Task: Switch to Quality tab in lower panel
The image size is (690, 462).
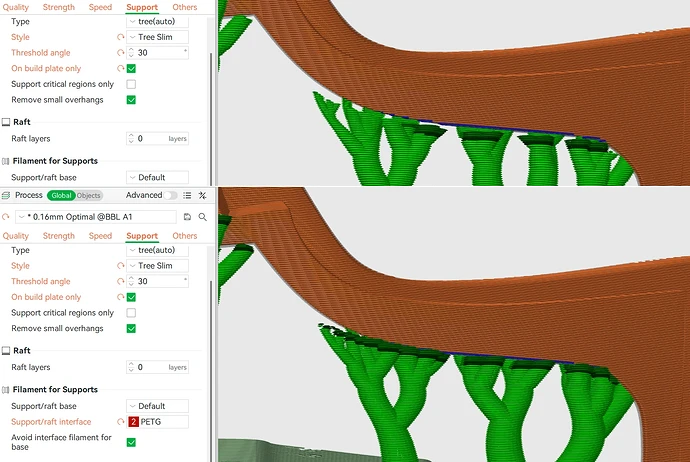Action: [x=16, y=236]
